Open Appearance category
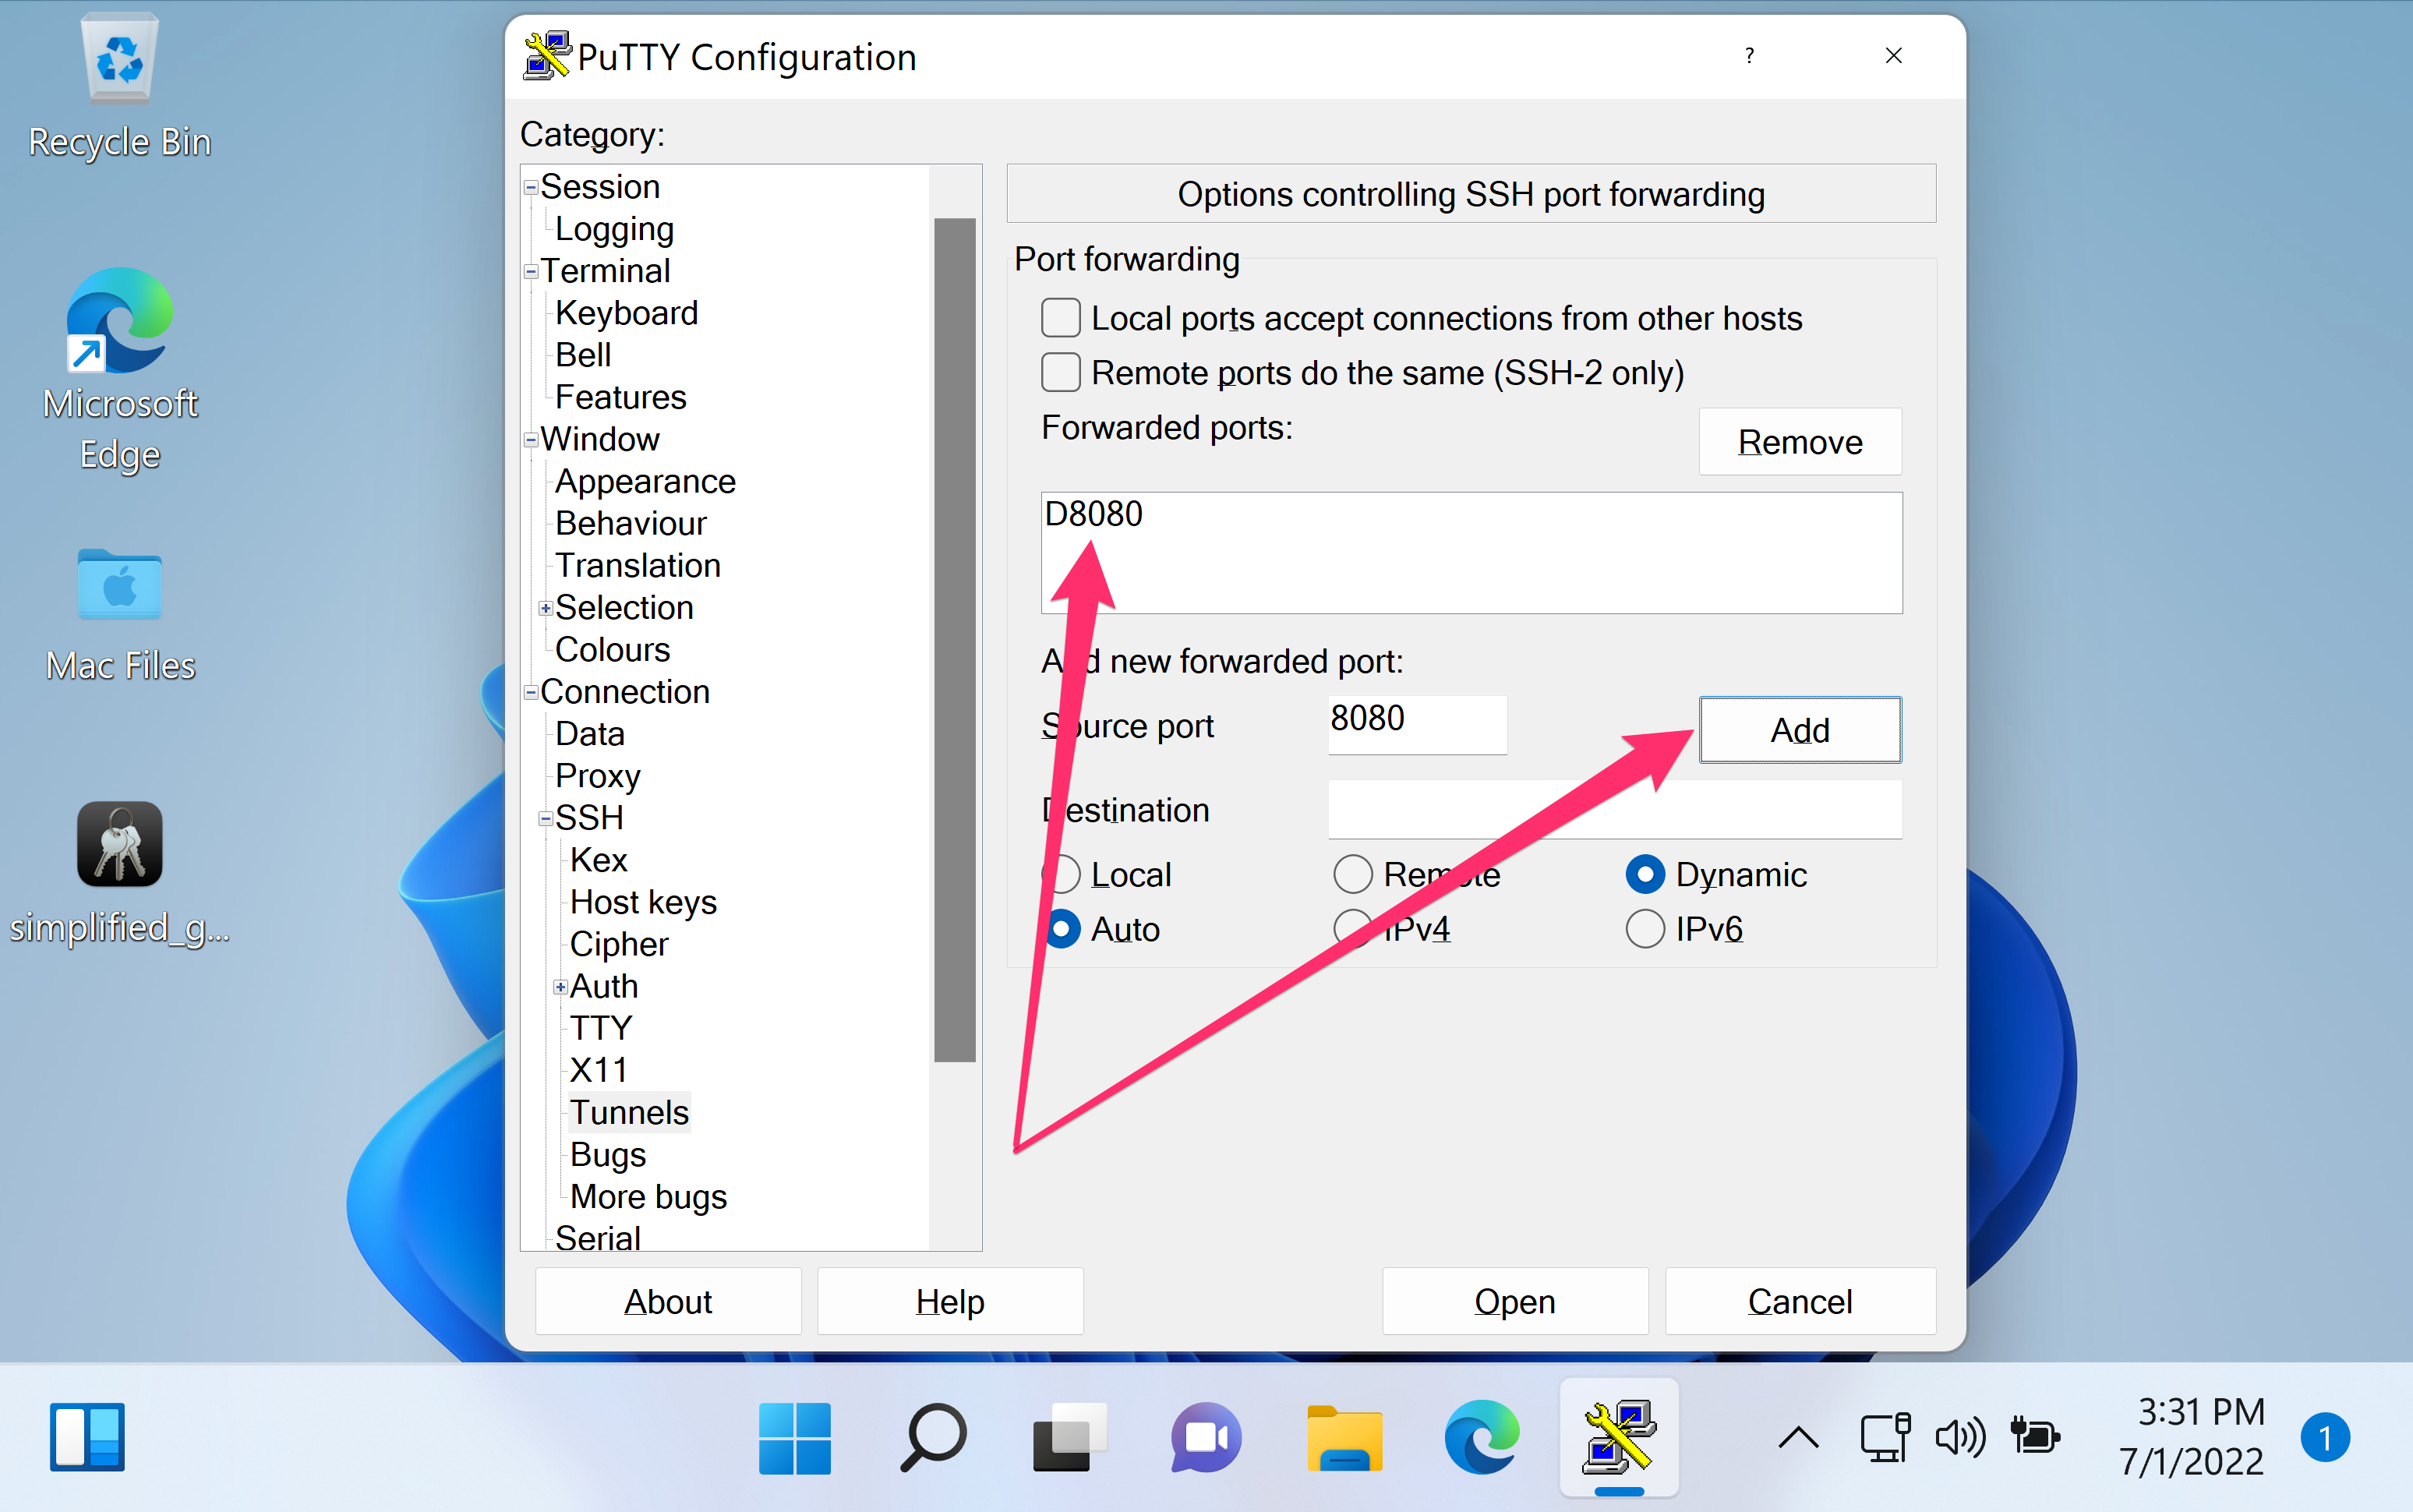 coord(645,482)
